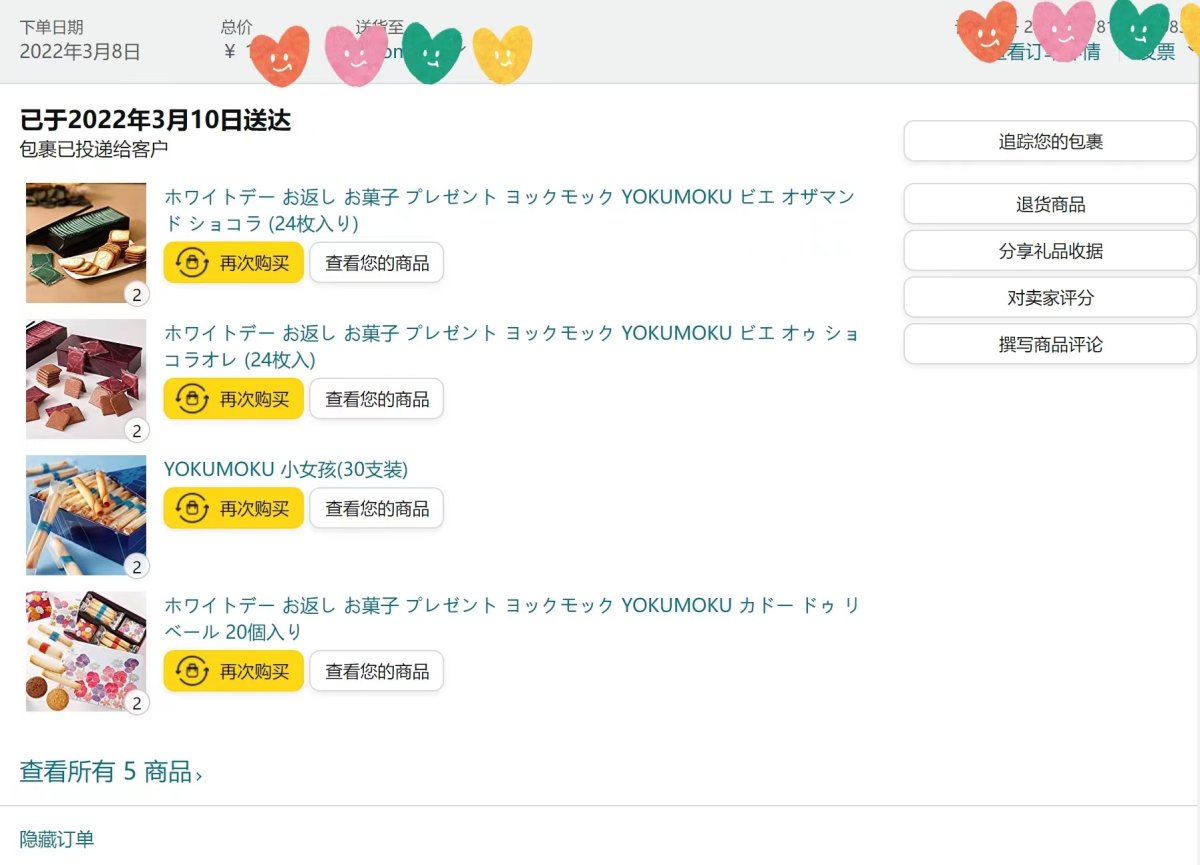Click buy-again icon for カドー ドゥ リベール item

pyautogui.click(x=191, y=671)
